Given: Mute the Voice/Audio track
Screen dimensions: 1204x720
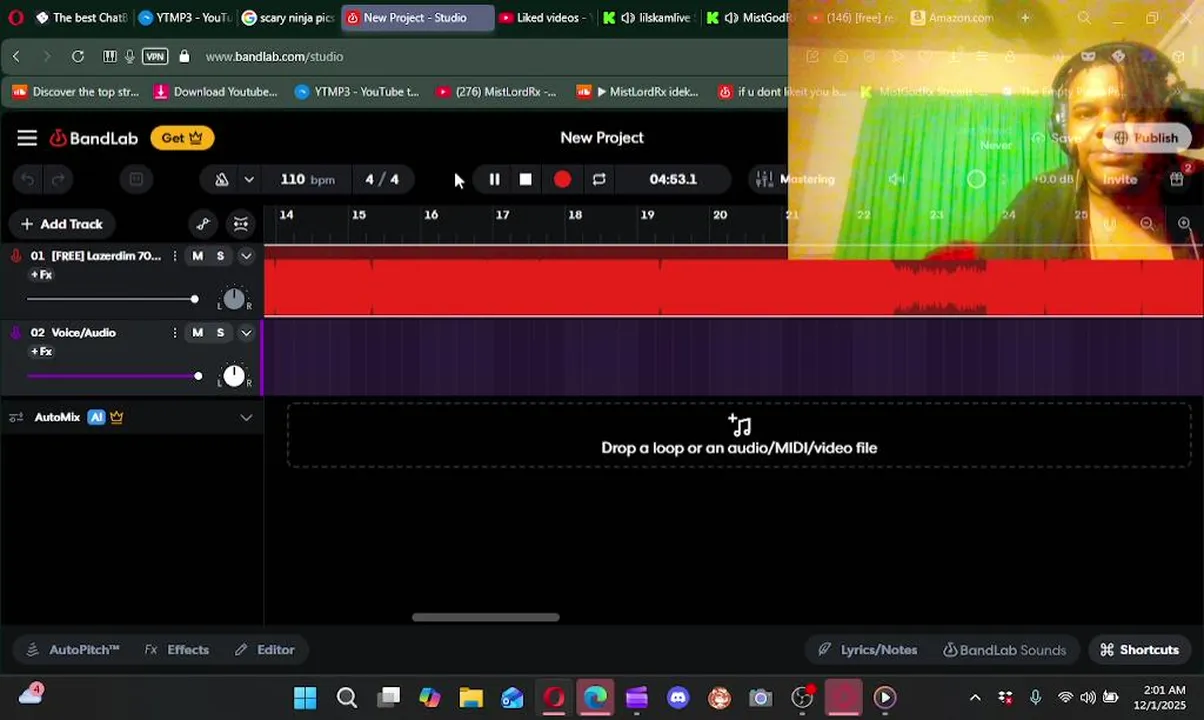Looking at the screenshot, I should coord(197,333).
